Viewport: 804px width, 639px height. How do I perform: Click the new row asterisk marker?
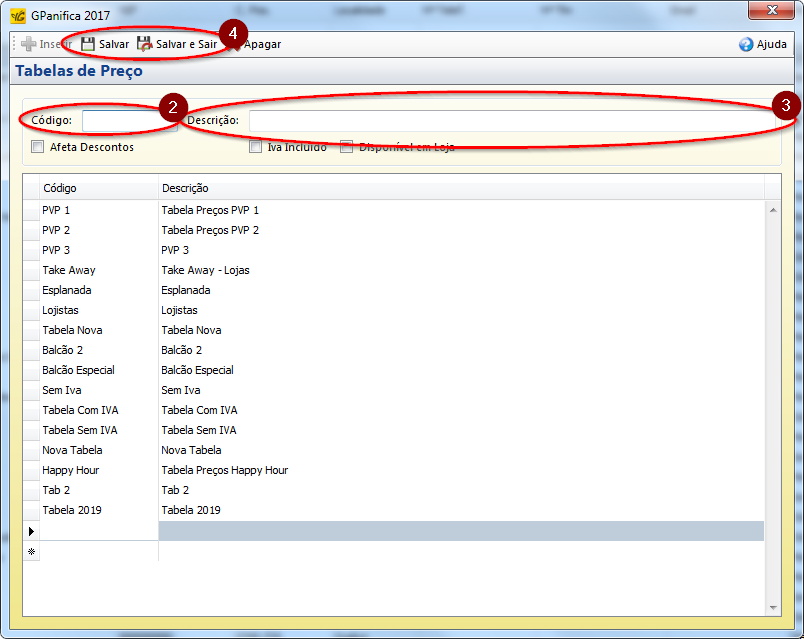tap(31, 551)
